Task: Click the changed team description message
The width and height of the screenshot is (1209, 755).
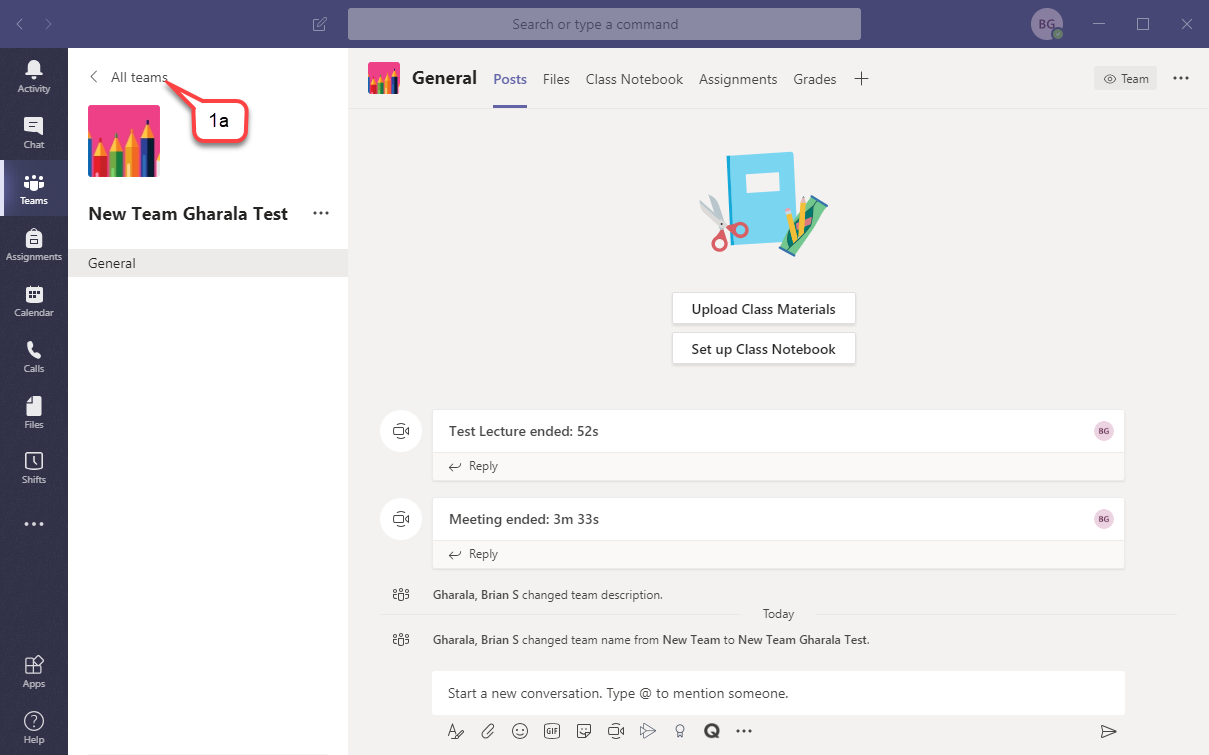Action: tap(548, 595)
